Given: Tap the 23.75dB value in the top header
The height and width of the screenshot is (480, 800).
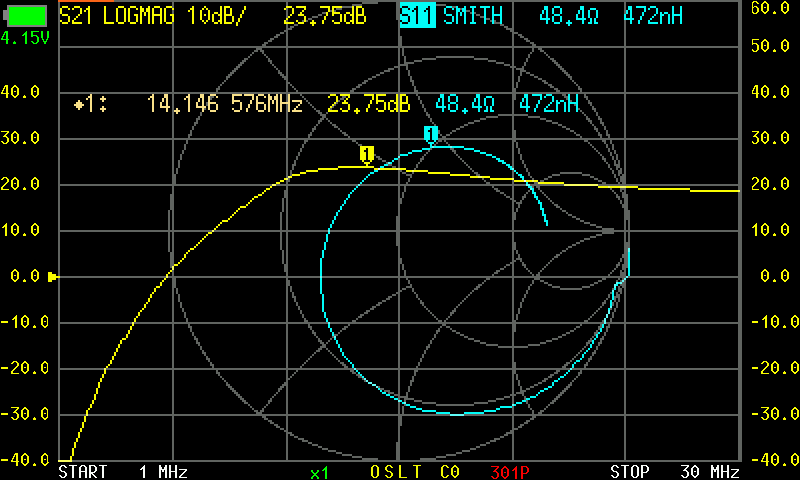Looking at the screenshot, I should (324, 16).
